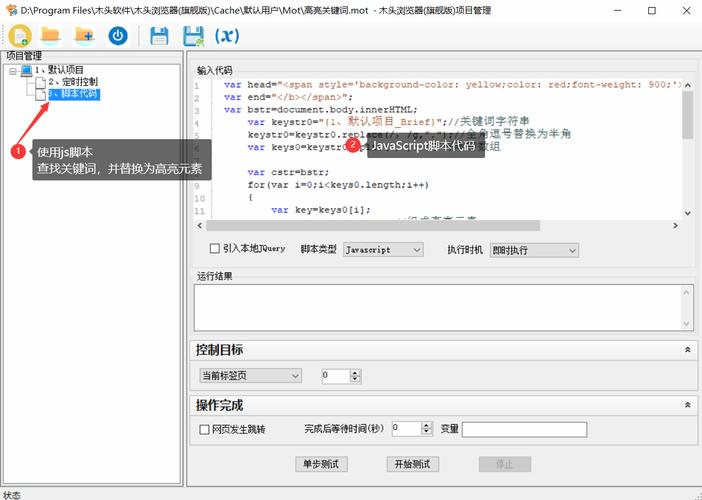The width and height of the screenshot is (702, 500).
Task: Click the new project toolbar icon
Action: (x=19, y=36)
